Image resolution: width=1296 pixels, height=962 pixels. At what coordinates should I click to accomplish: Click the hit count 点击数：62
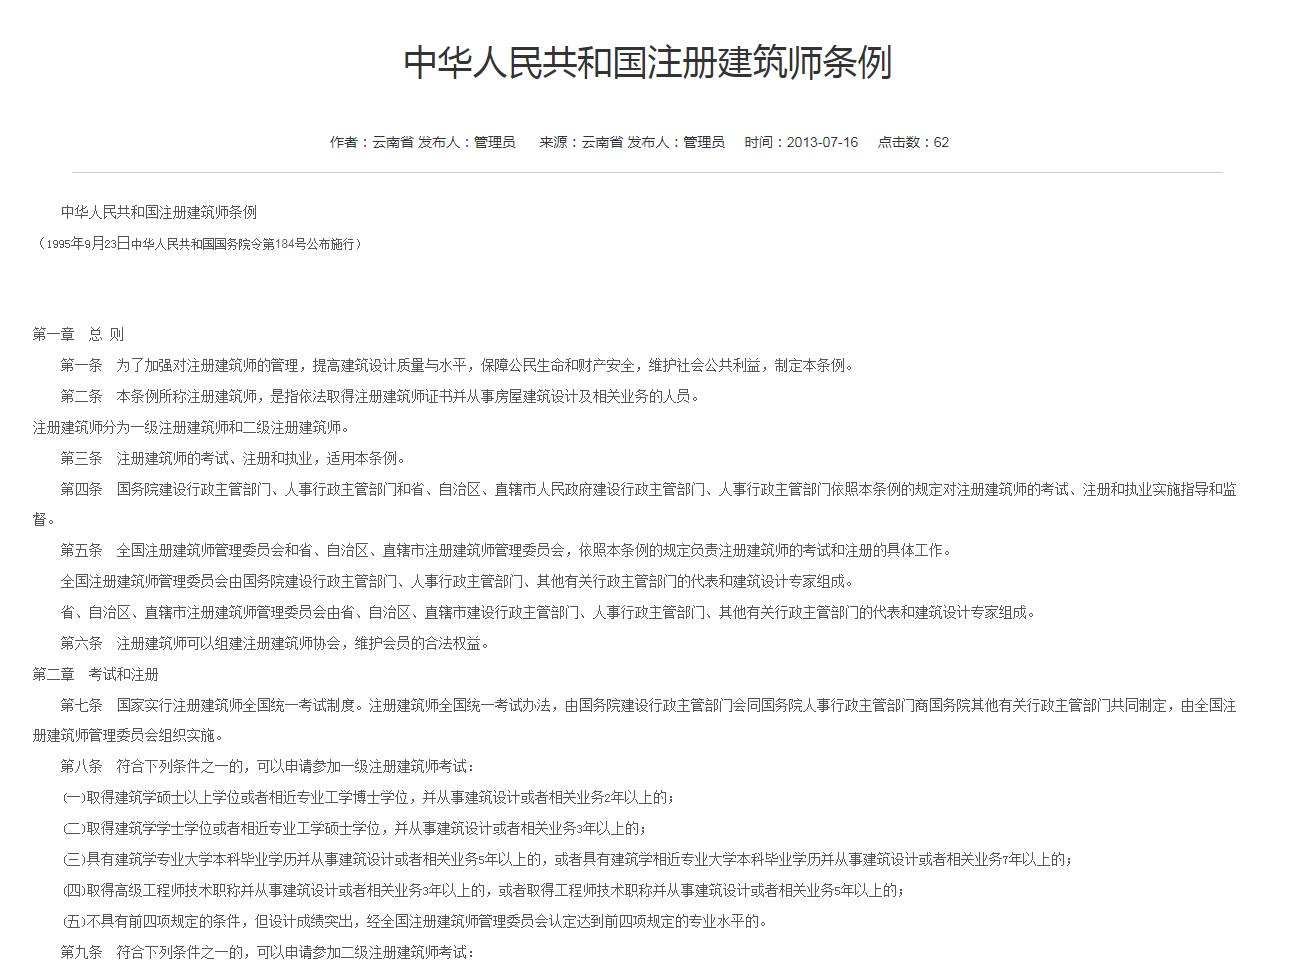913,142
